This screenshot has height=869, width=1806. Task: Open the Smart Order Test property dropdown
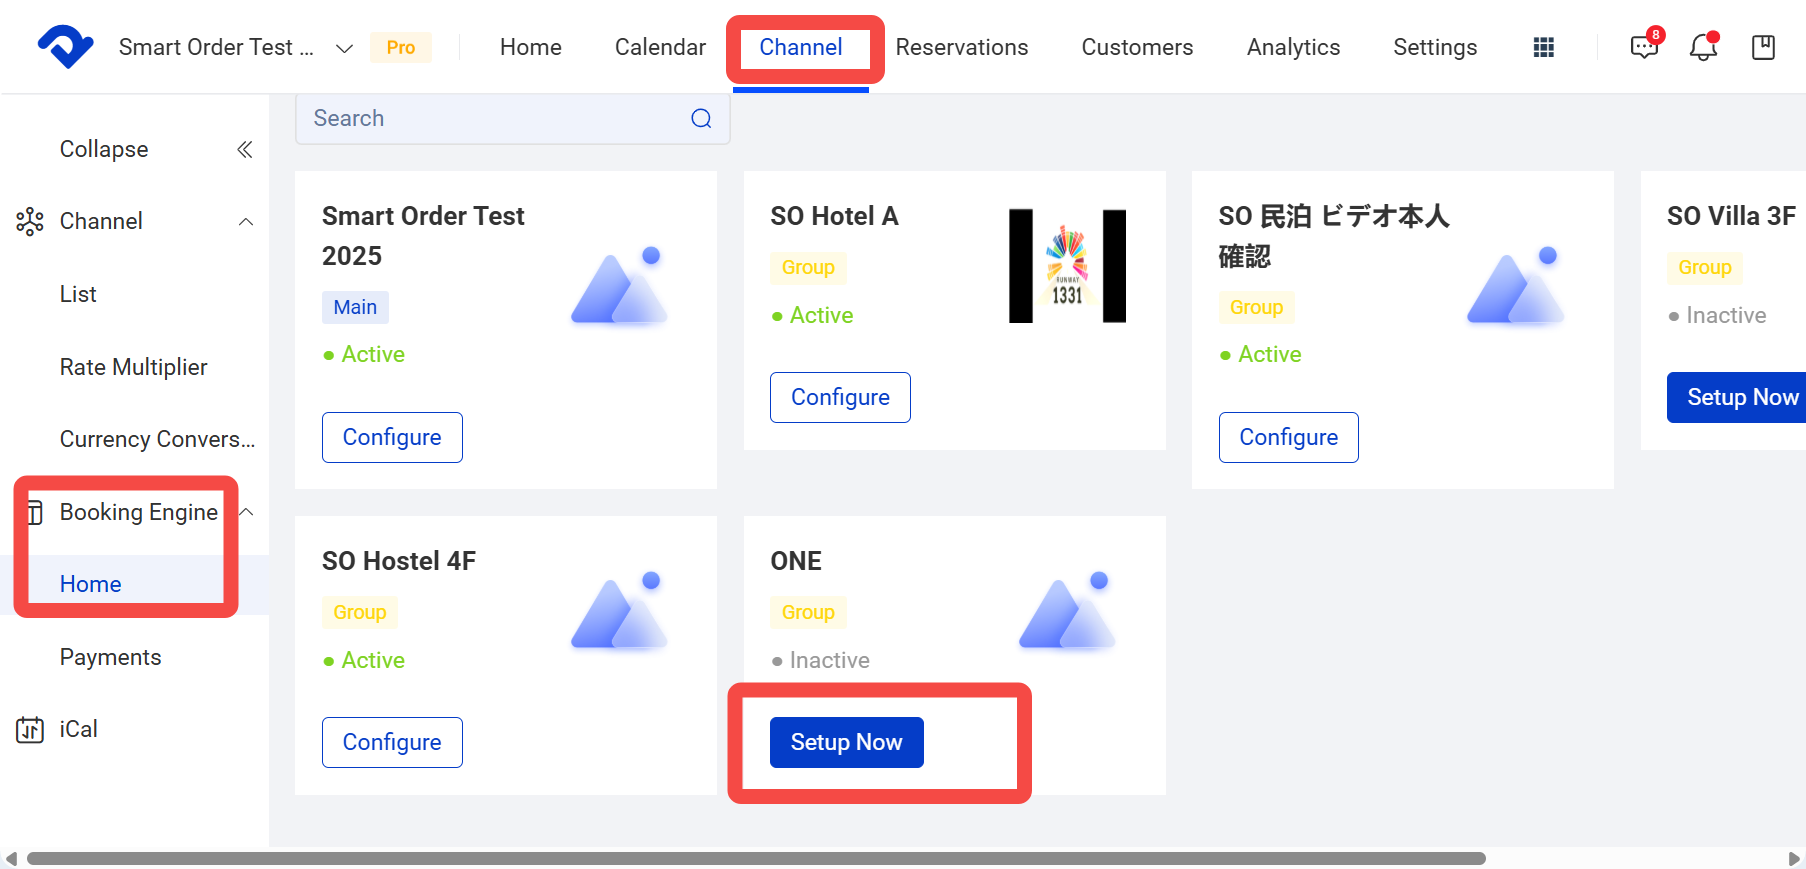[344, 48]
